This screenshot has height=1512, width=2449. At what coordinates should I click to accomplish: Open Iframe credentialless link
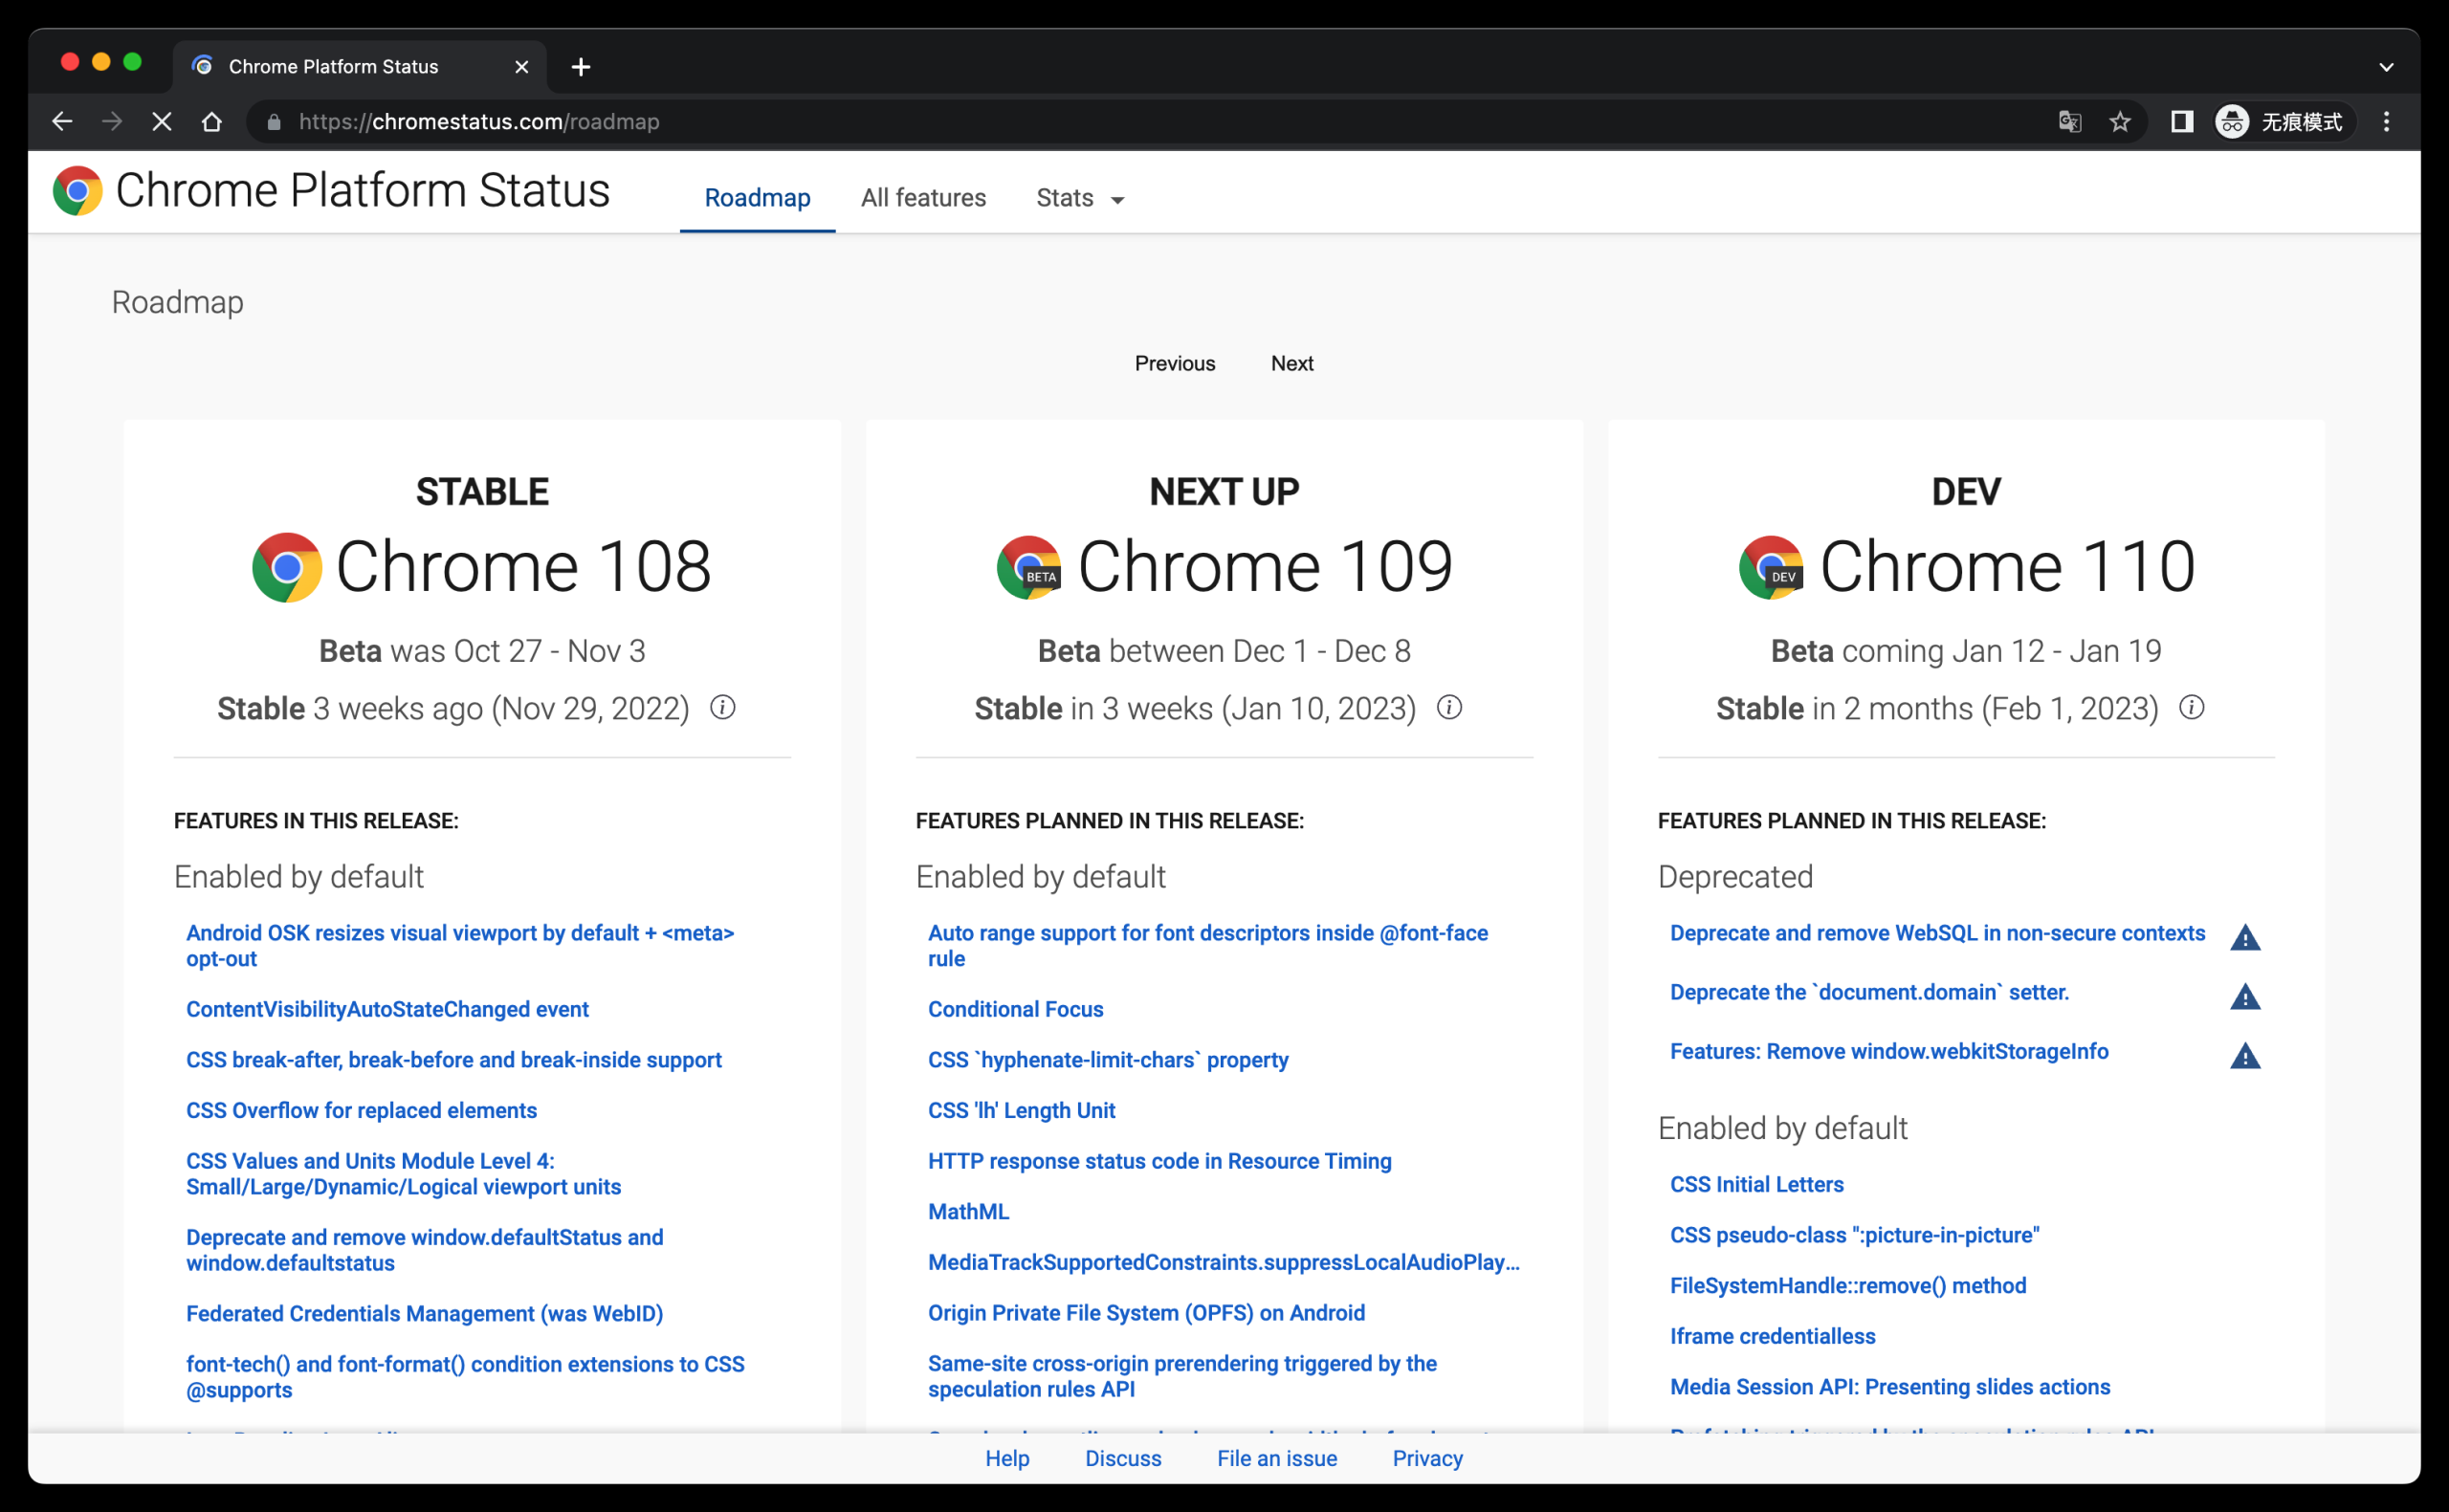pos(1772,1336)
